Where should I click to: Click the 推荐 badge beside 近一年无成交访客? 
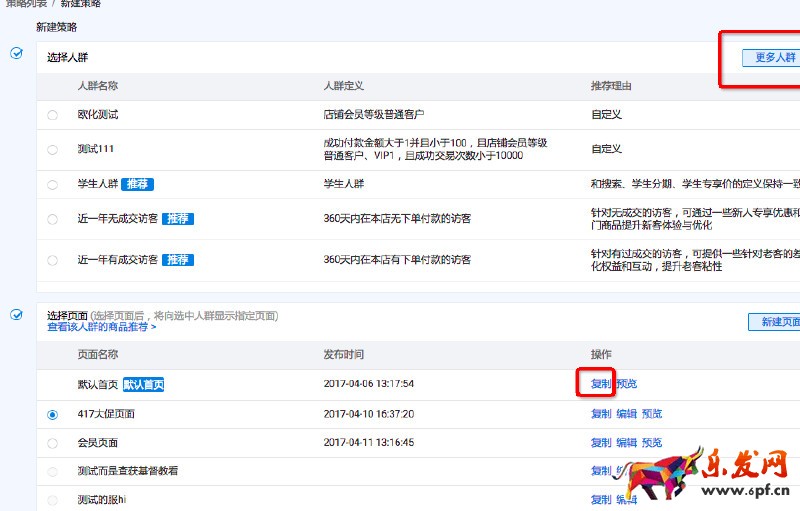(178, 219)
